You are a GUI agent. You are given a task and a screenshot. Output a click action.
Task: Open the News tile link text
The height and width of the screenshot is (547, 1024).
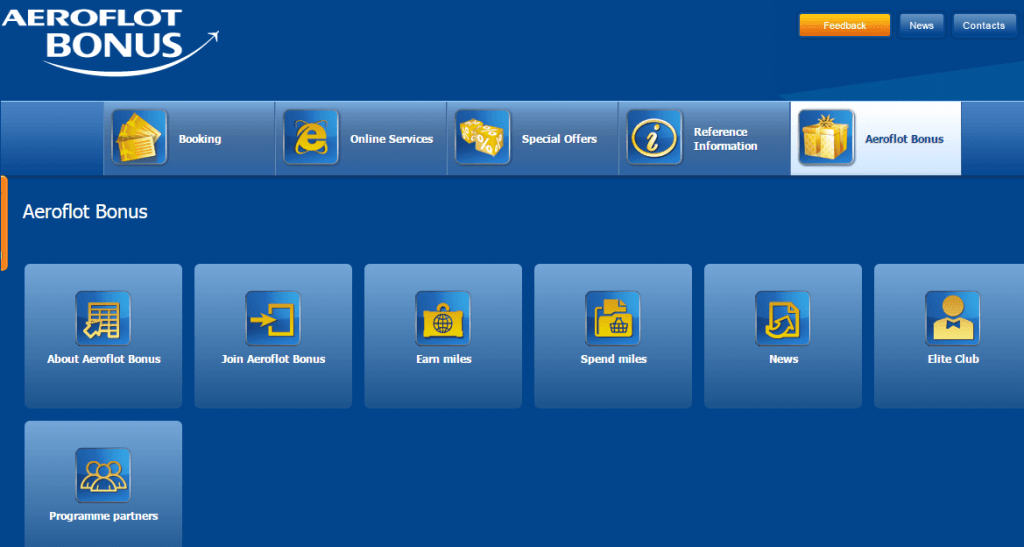[x=783, y=359]
